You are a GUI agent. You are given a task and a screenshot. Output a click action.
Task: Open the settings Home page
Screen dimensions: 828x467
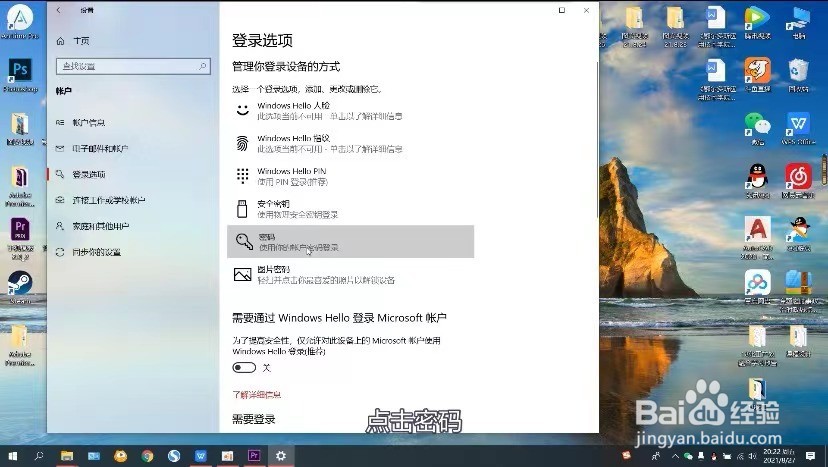pos(73,41)
